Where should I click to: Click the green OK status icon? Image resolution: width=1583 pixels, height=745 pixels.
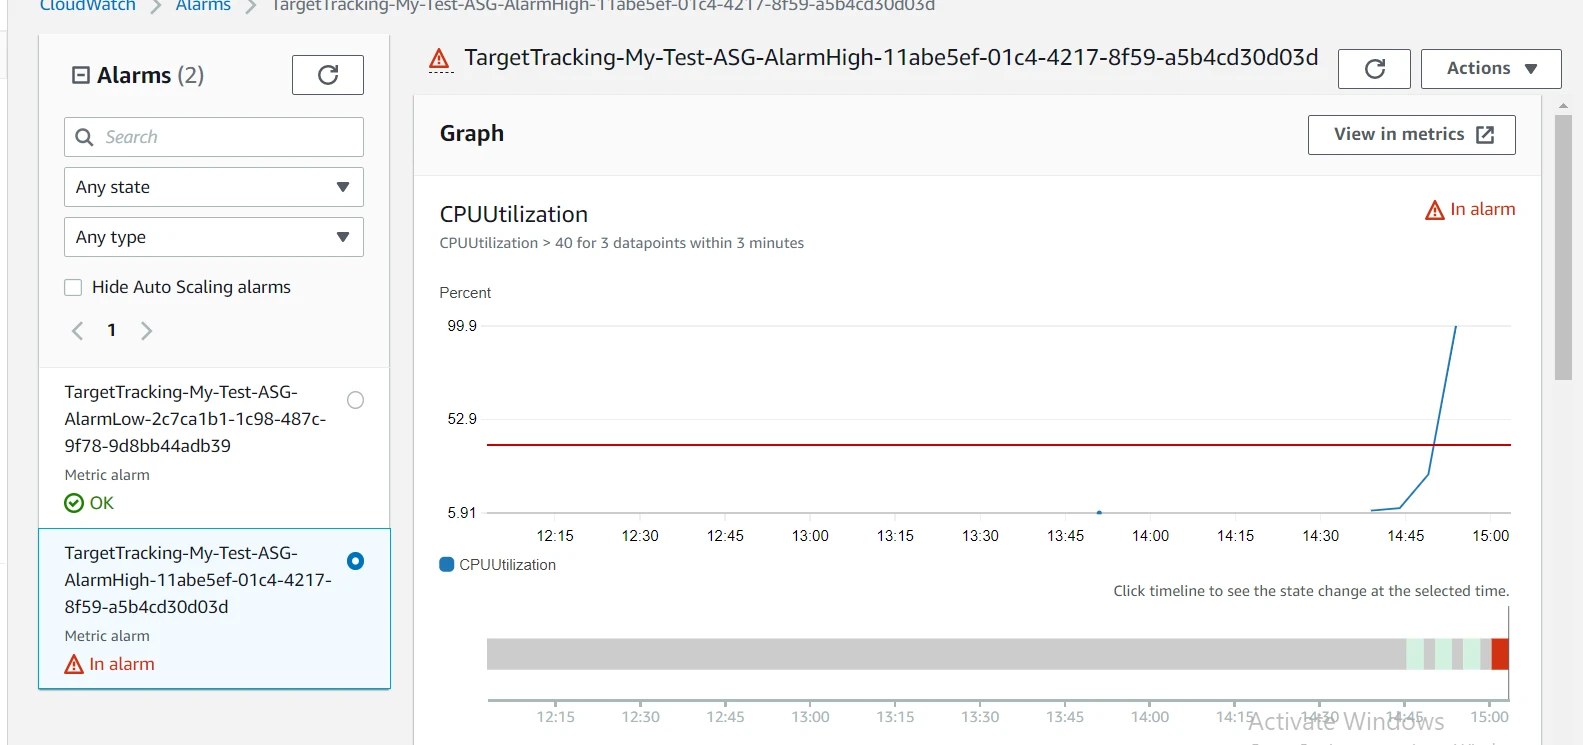(x=73, y=502)
